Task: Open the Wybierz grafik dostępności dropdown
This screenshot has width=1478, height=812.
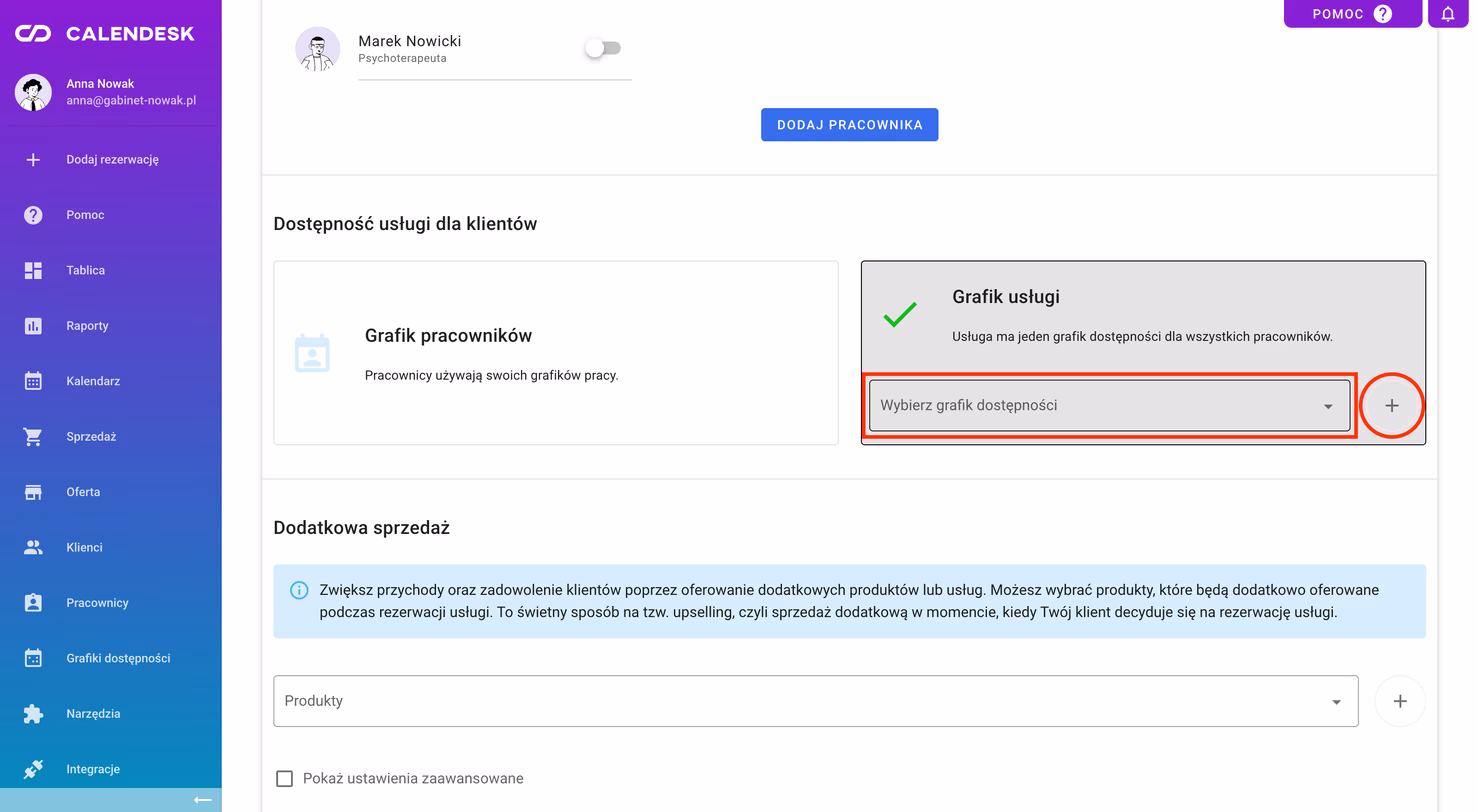Action: click(x=1109, y=405)
